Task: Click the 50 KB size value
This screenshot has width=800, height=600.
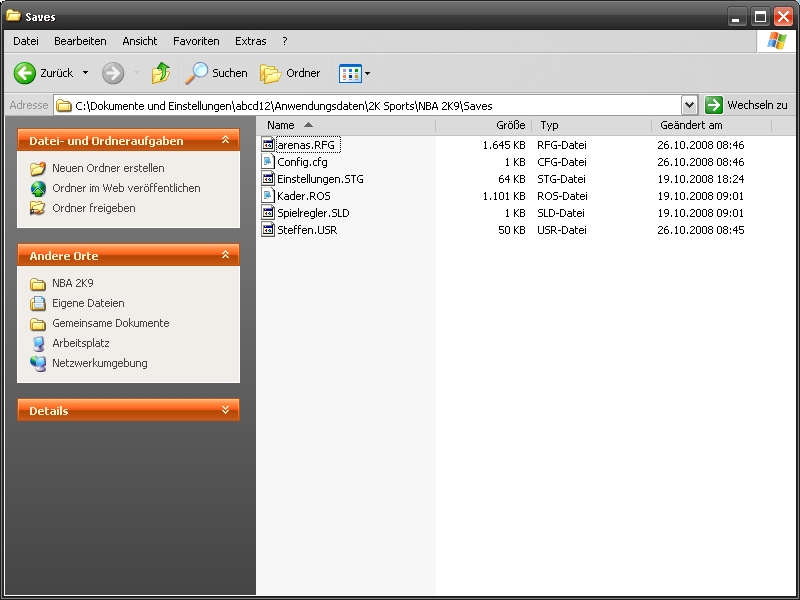Action: [512, 230]
